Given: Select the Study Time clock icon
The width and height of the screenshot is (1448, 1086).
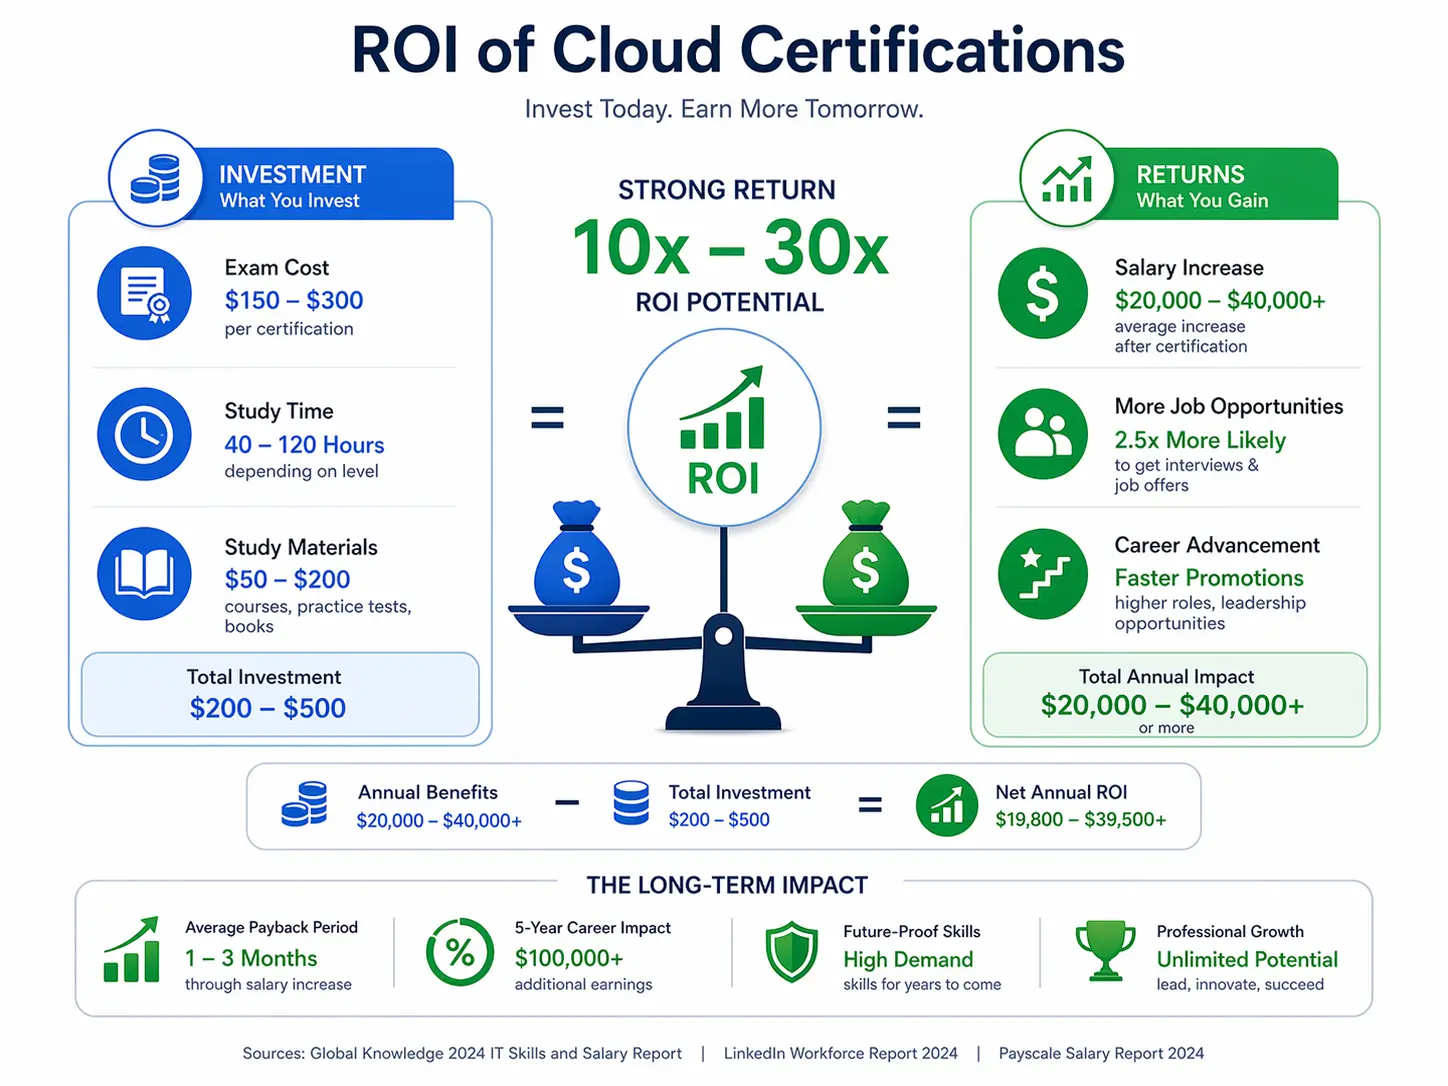Looking at the screenshot, I should [144, 435].
